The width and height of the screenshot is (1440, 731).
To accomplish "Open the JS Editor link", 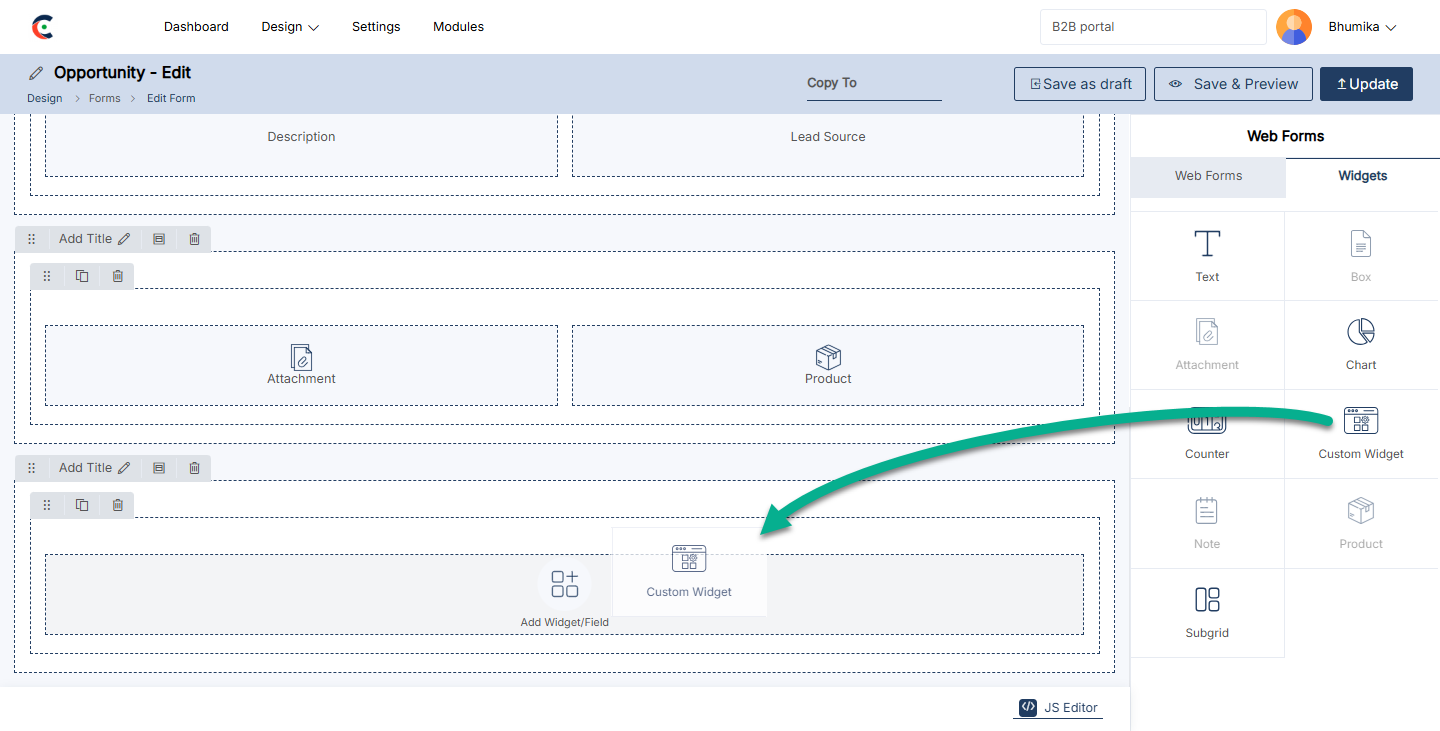I will coord(1059,707).
